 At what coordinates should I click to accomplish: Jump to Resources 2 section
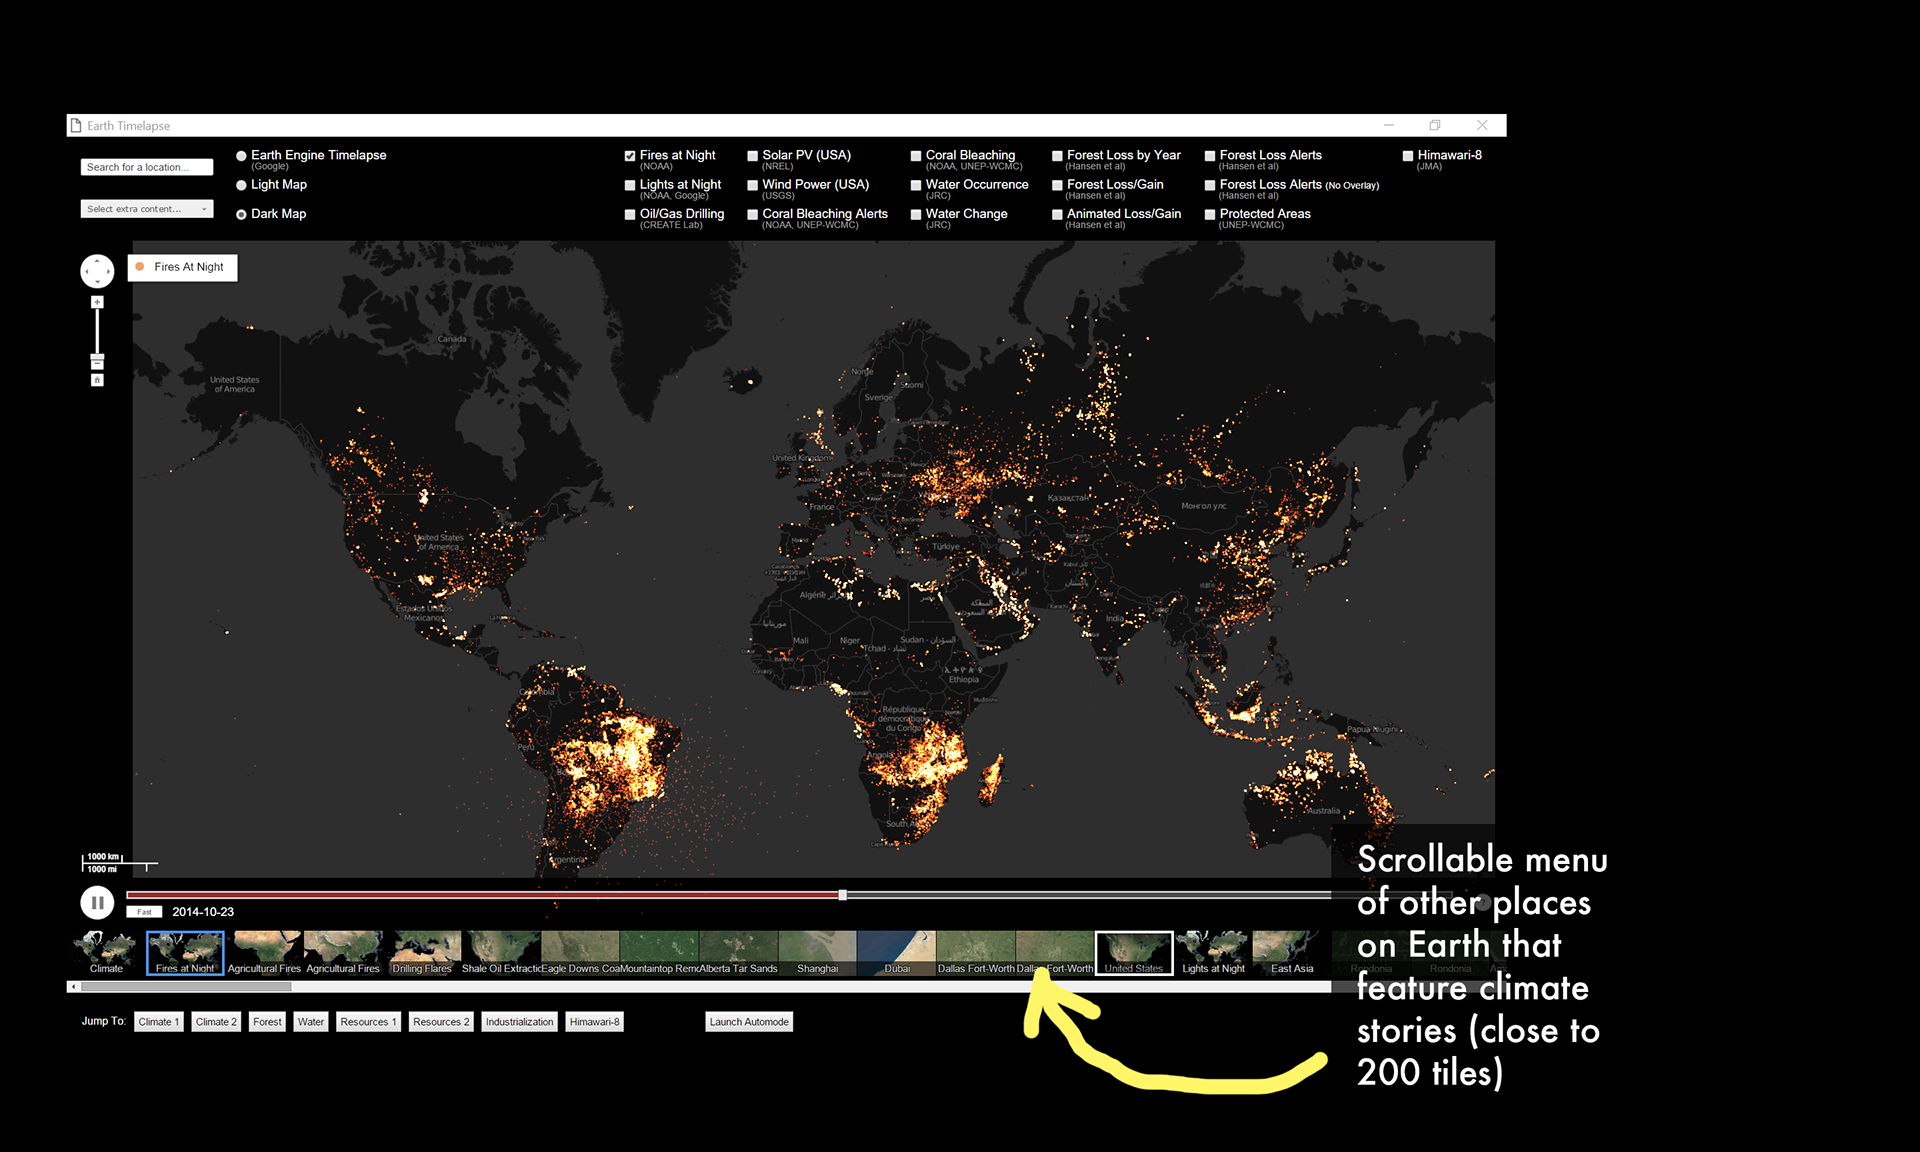pos(441,1022)
